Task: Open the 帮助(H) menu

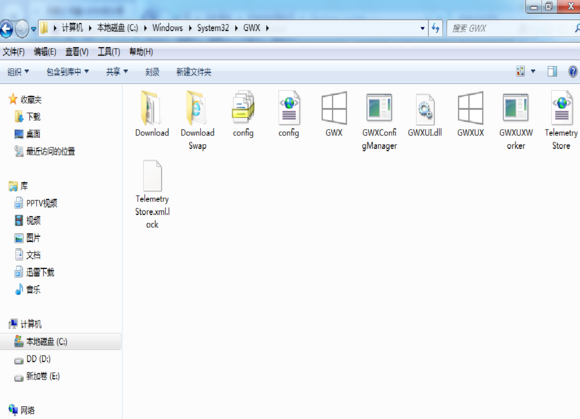Action: click(141, 52)
